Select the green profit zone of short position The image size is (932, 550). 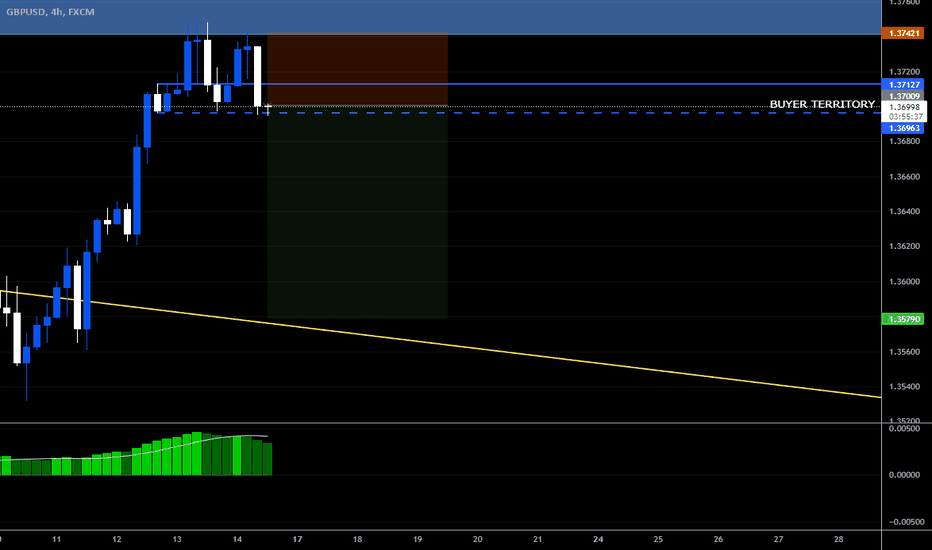tap(357, 212)
